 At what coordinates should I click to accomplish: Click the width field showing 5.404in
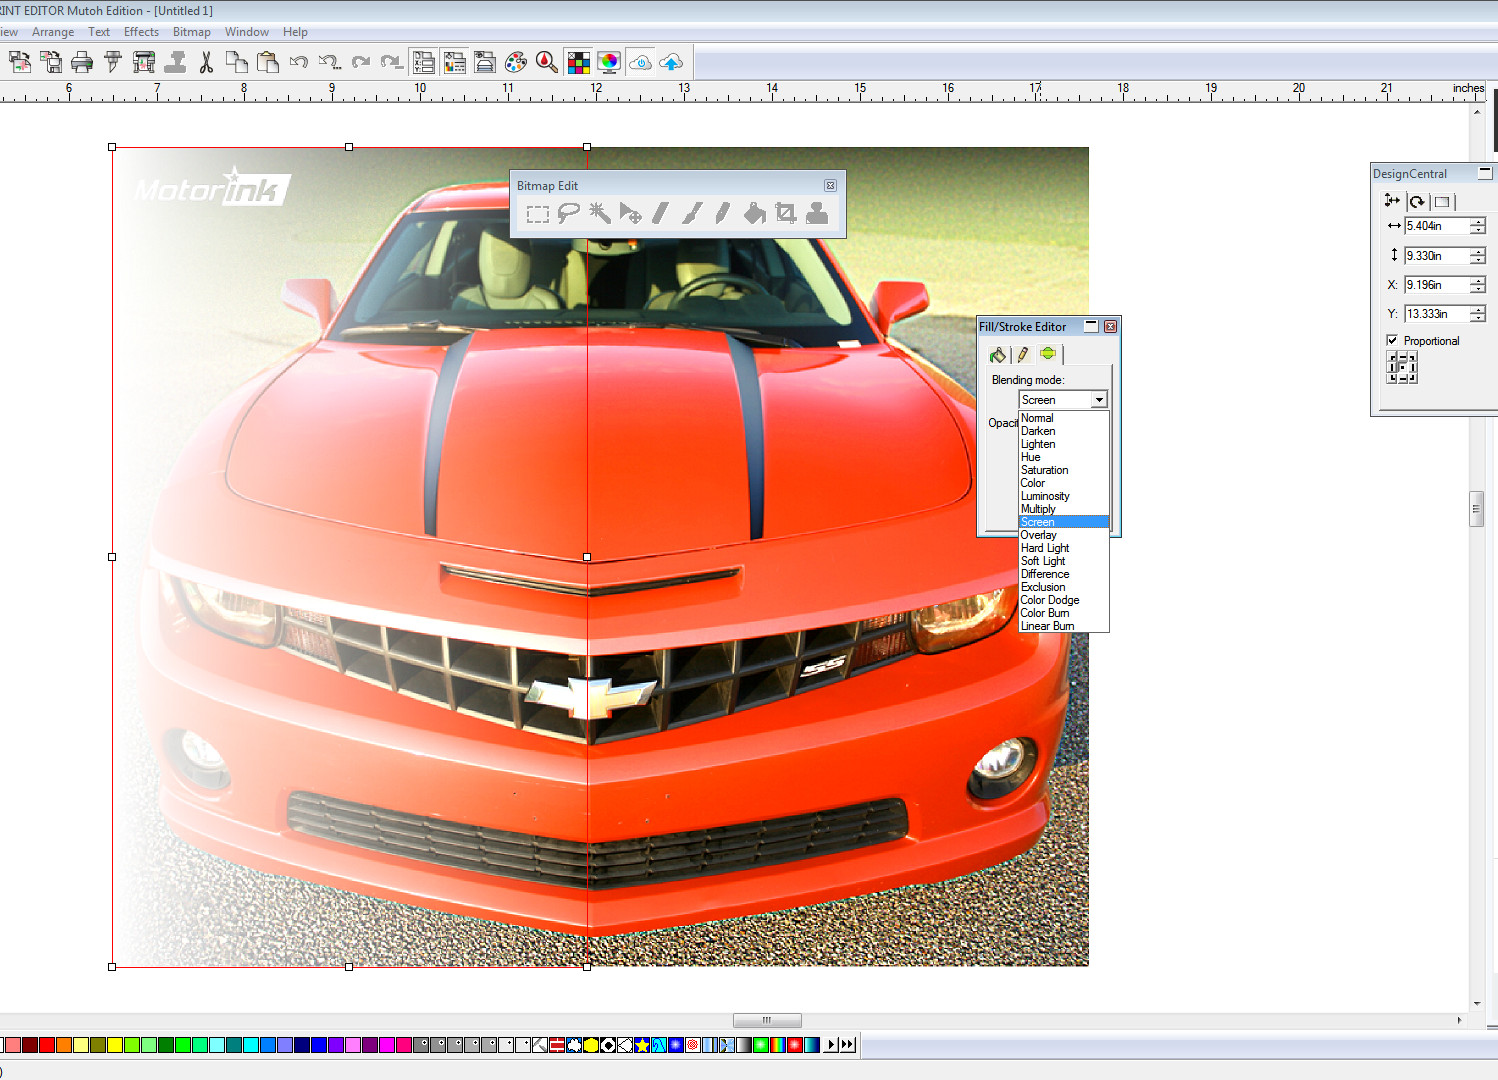coord(1436,226)
